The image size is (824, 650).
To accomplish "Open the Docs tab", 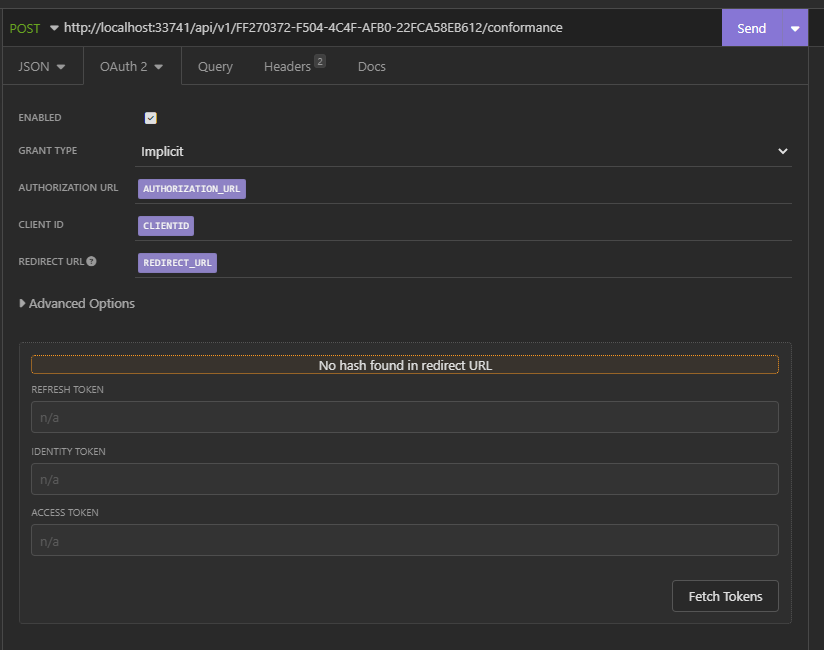I will 371,66.
